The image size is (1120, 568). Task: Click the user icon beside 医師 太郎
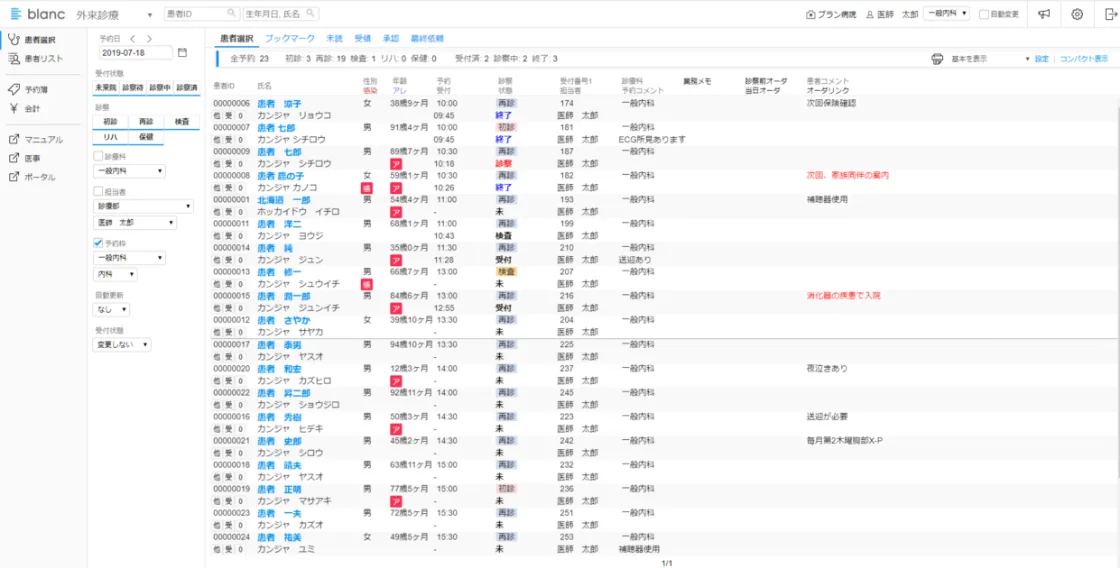pos(870,14)
